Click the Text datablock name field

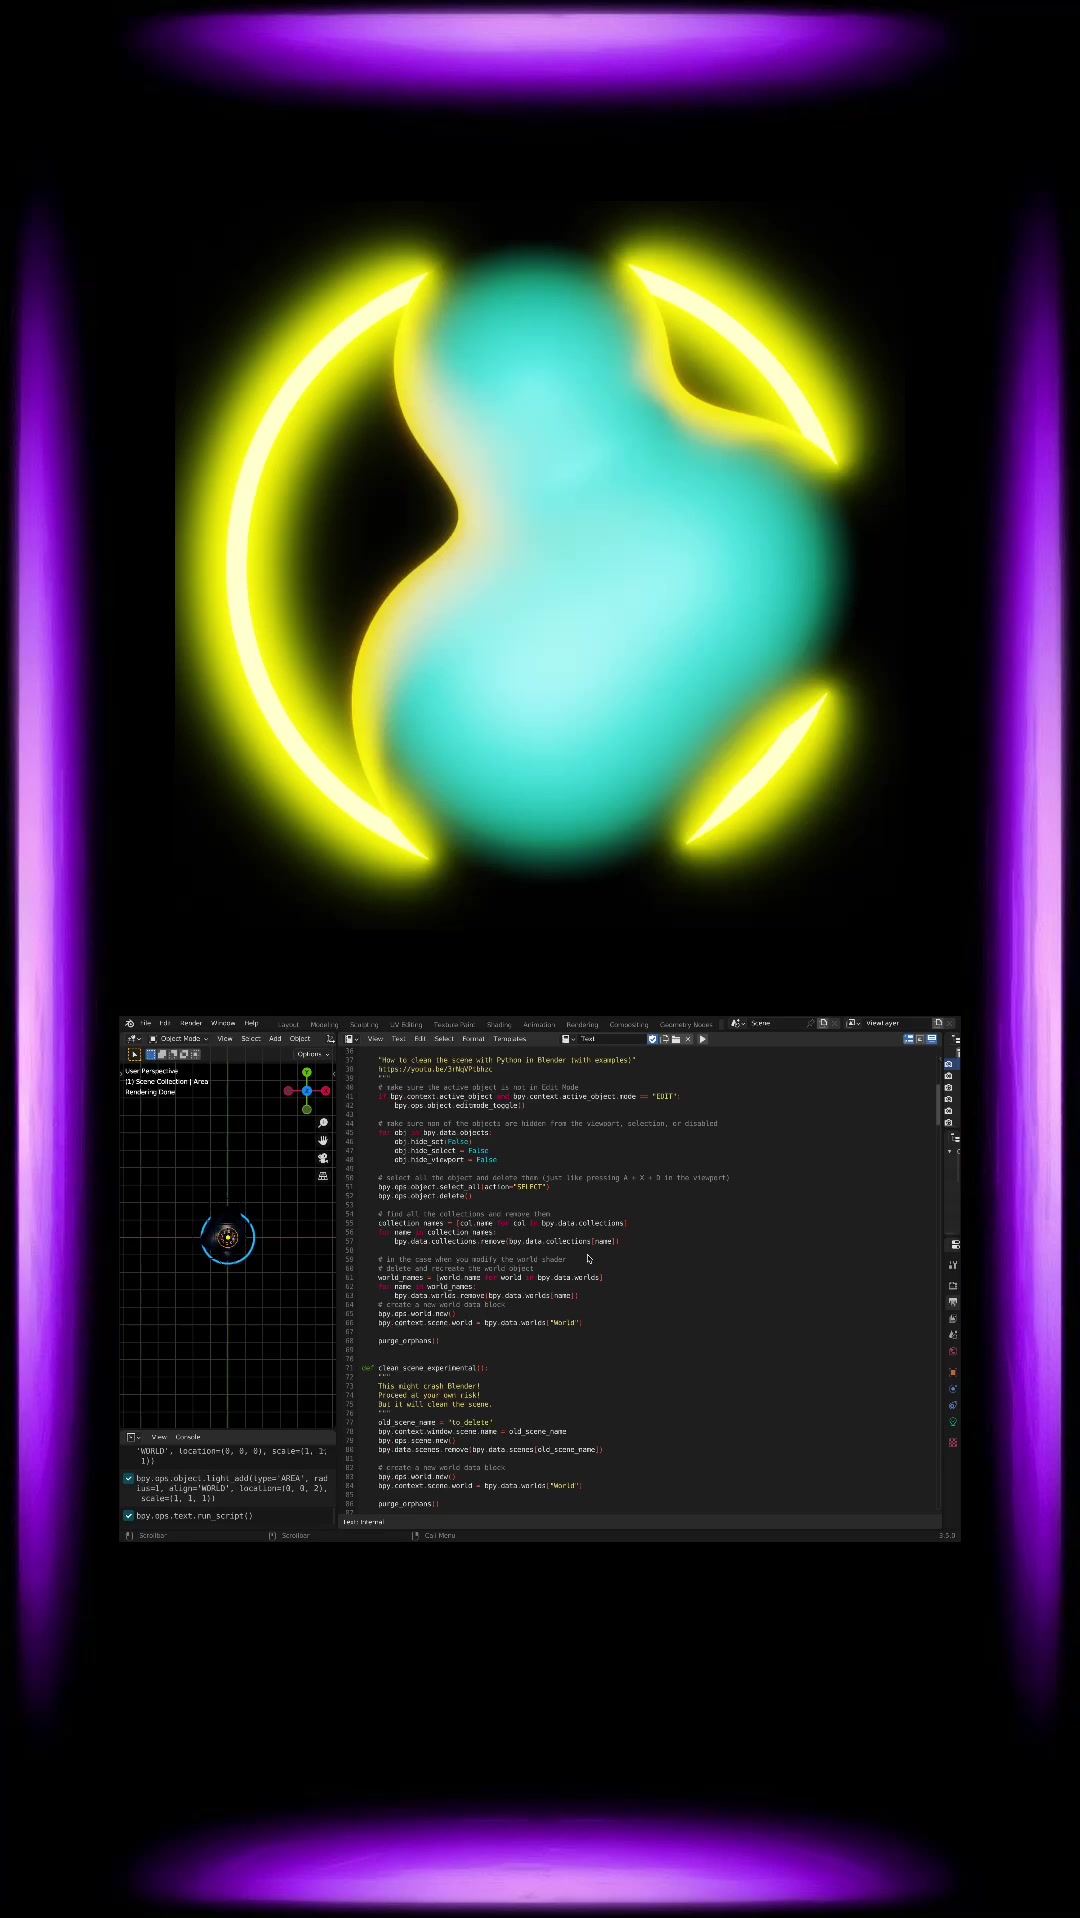pos(610,1039)
